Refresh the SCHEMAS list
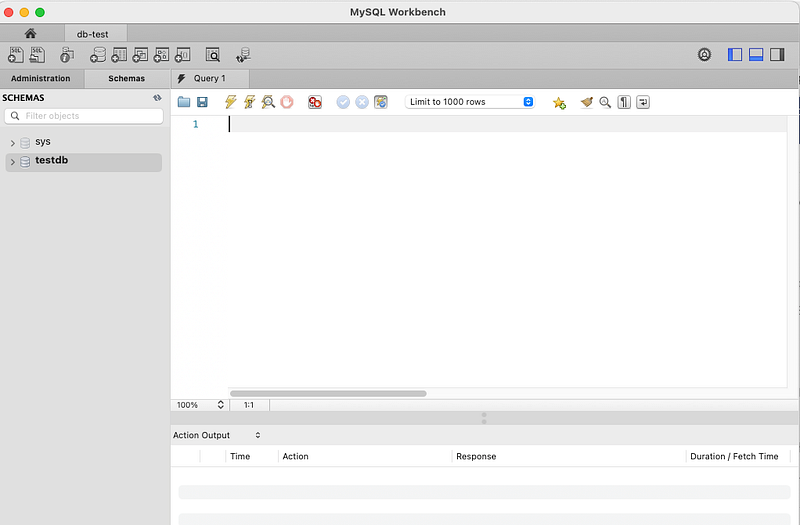 point(157,97)
